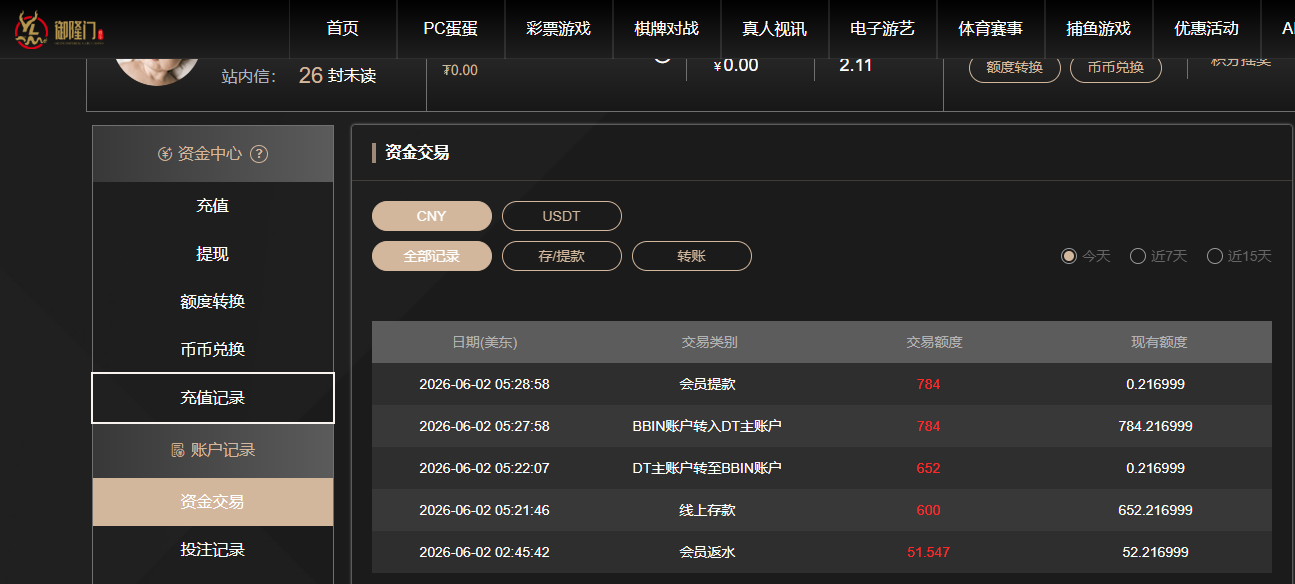Open 提现 in the sidebar
The width and height of the screenshot is (1295, 584).
tap(213, 254)
